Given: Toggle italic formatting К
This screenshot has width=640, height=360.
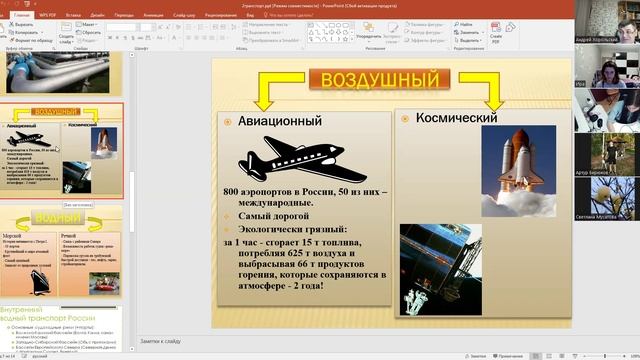Looking at the screenshot, I should [x=118, y=38].
